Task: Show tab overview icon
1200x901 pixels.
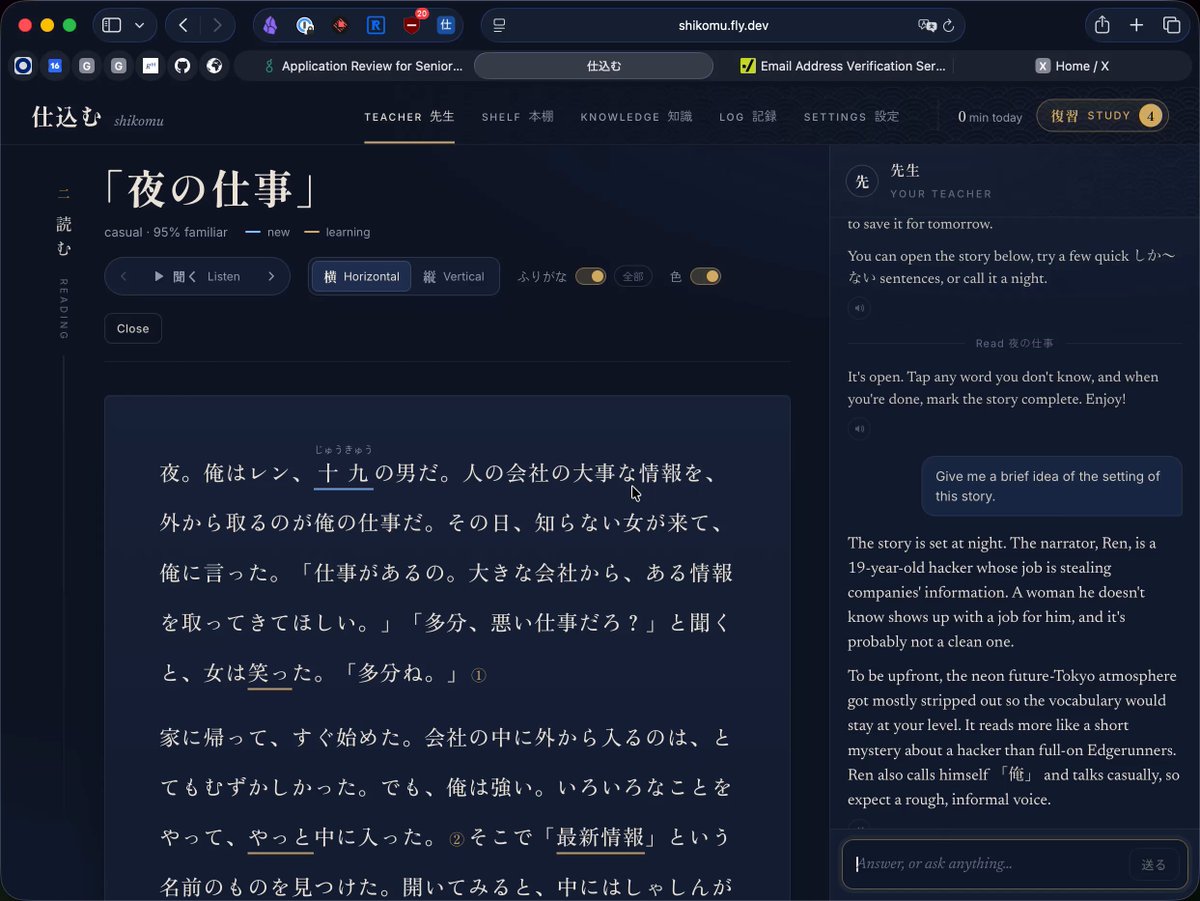Action: point(1171,25)
